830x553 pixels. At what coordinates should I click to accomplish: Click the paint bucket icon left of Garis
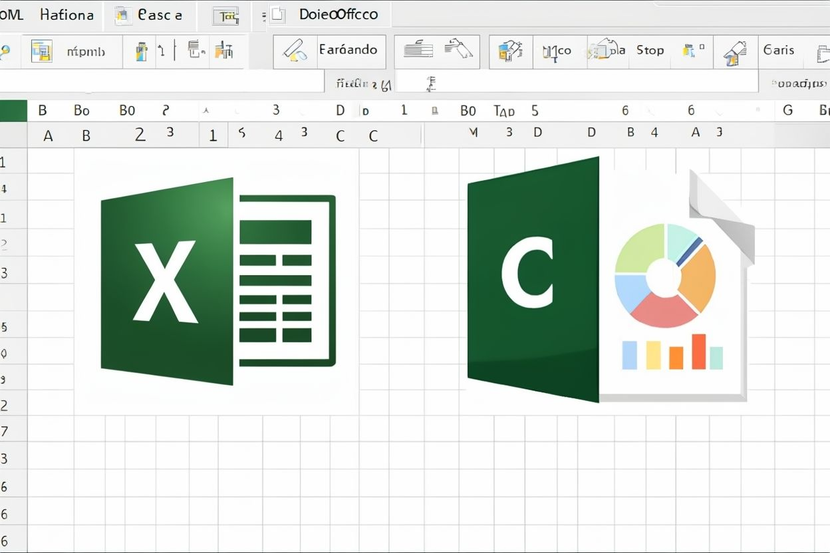[734, 52]
